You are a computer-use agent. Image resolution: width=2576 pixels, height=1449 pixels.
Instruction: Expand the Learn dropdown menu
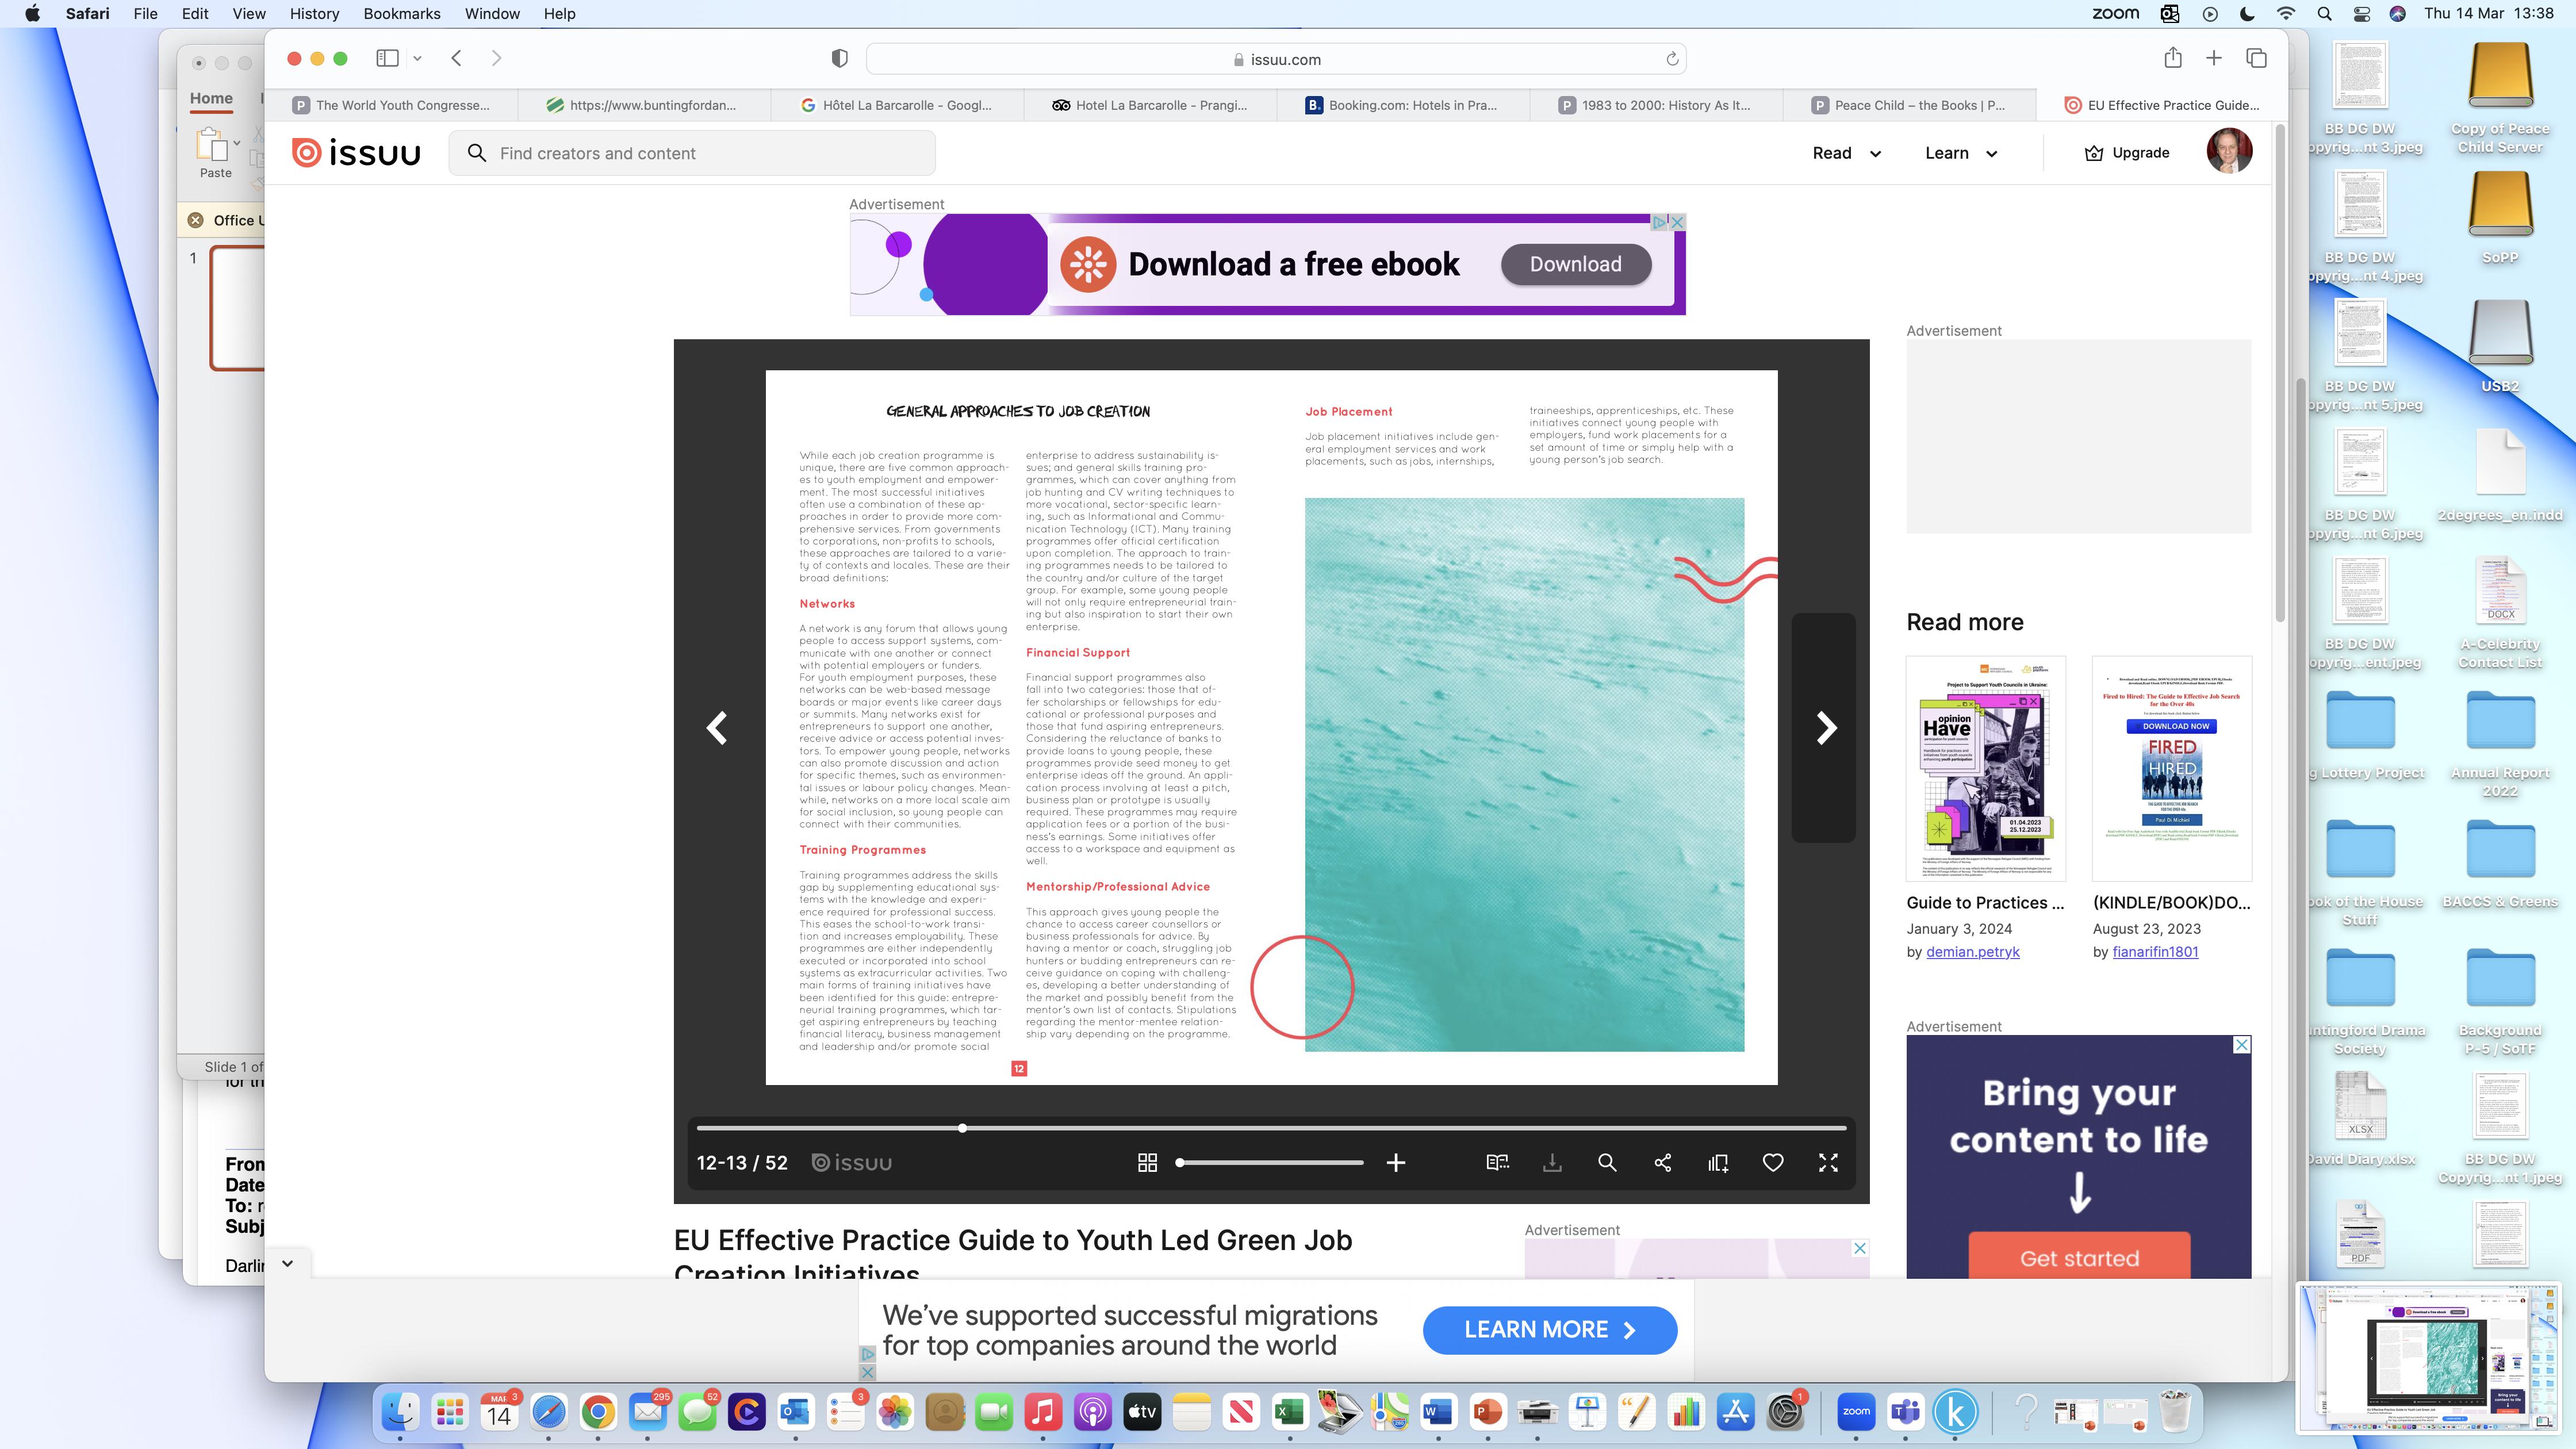[x=1960, y=153]
